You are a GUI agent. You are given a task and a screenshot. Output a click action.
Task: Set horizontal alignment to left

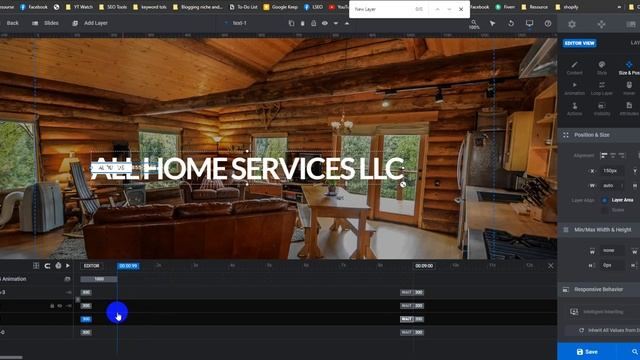coord(604,156)
